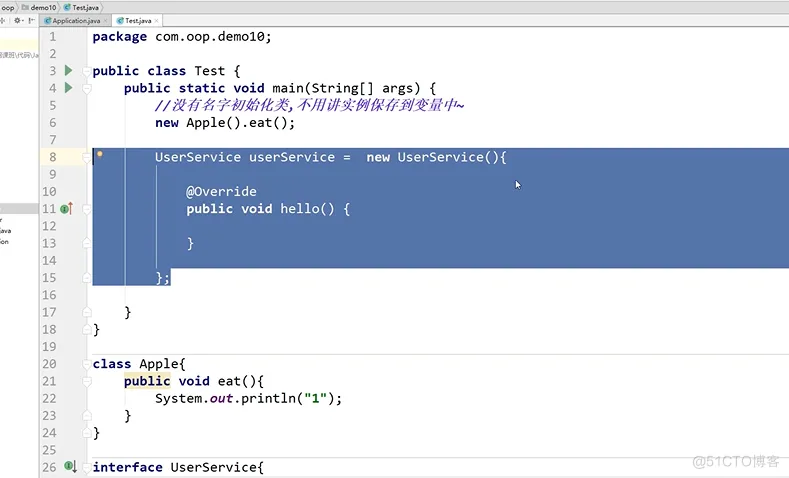
Task: Fold the Apple class at line 20
Action: tap(87, 364)
